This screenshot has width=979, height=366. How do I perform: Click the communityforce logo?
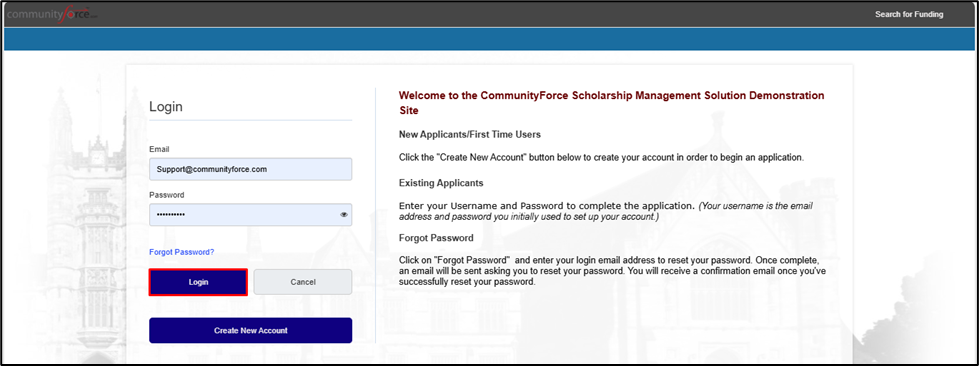pos(52,14)
